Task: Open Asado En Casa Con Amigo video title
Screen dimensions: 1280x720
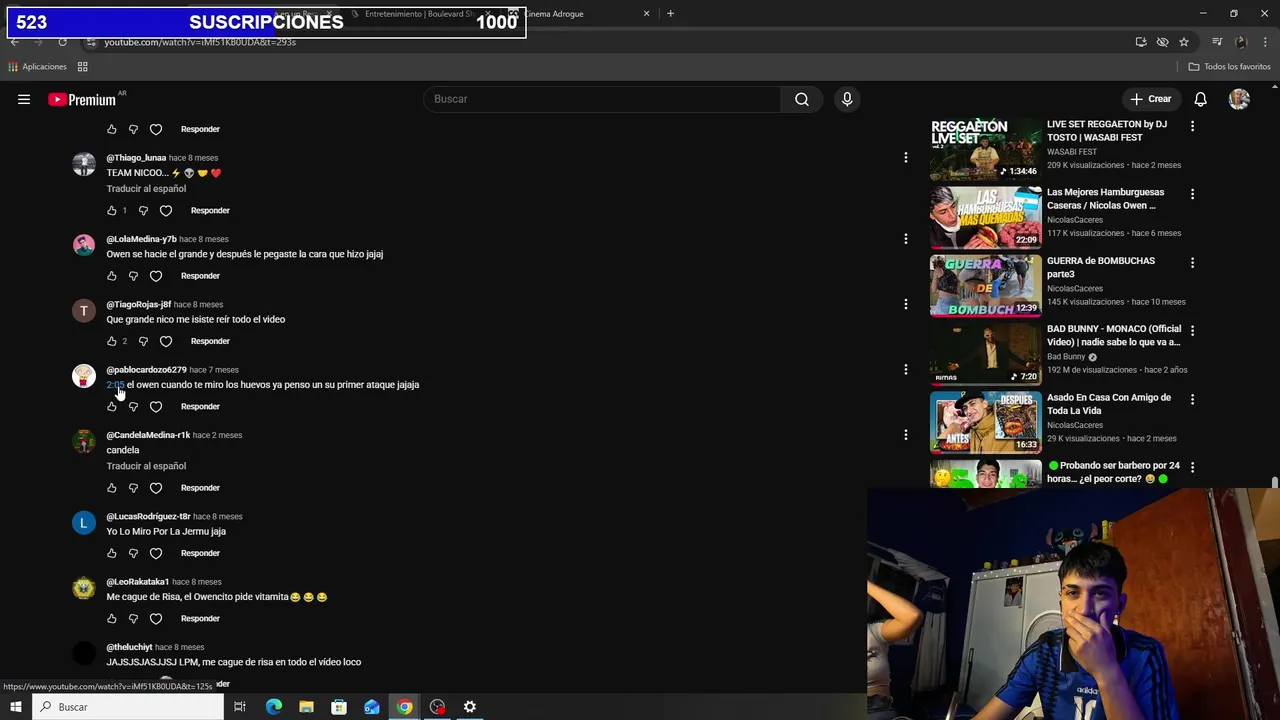Action: (x=1109, y=404)
